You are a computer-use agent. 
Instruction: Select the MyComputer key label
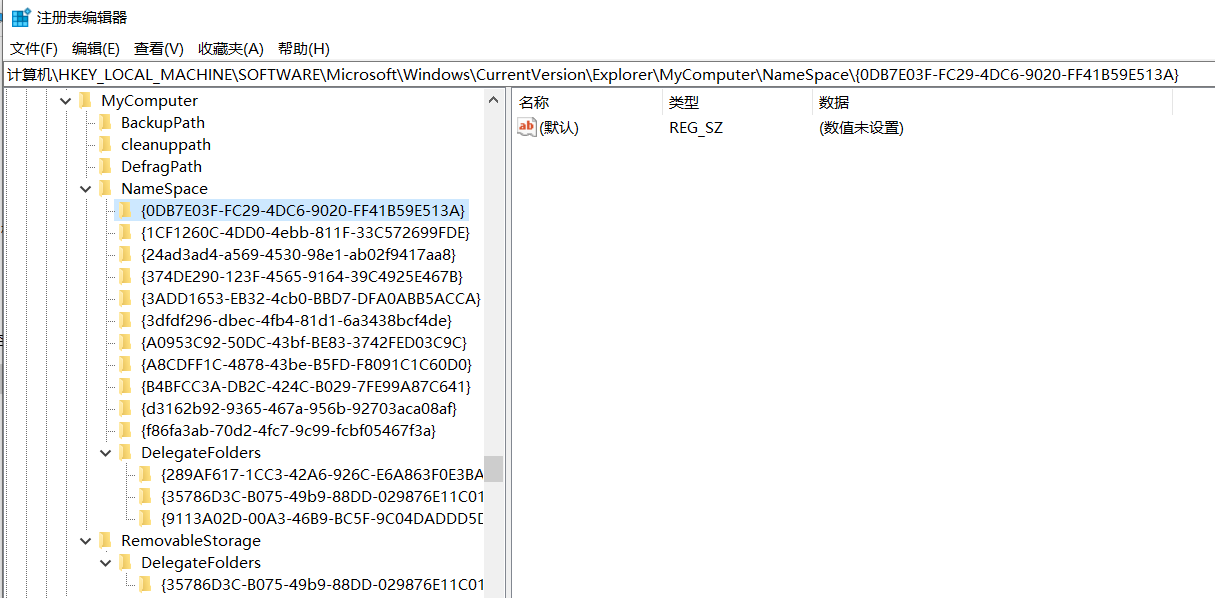pos(150,101)
